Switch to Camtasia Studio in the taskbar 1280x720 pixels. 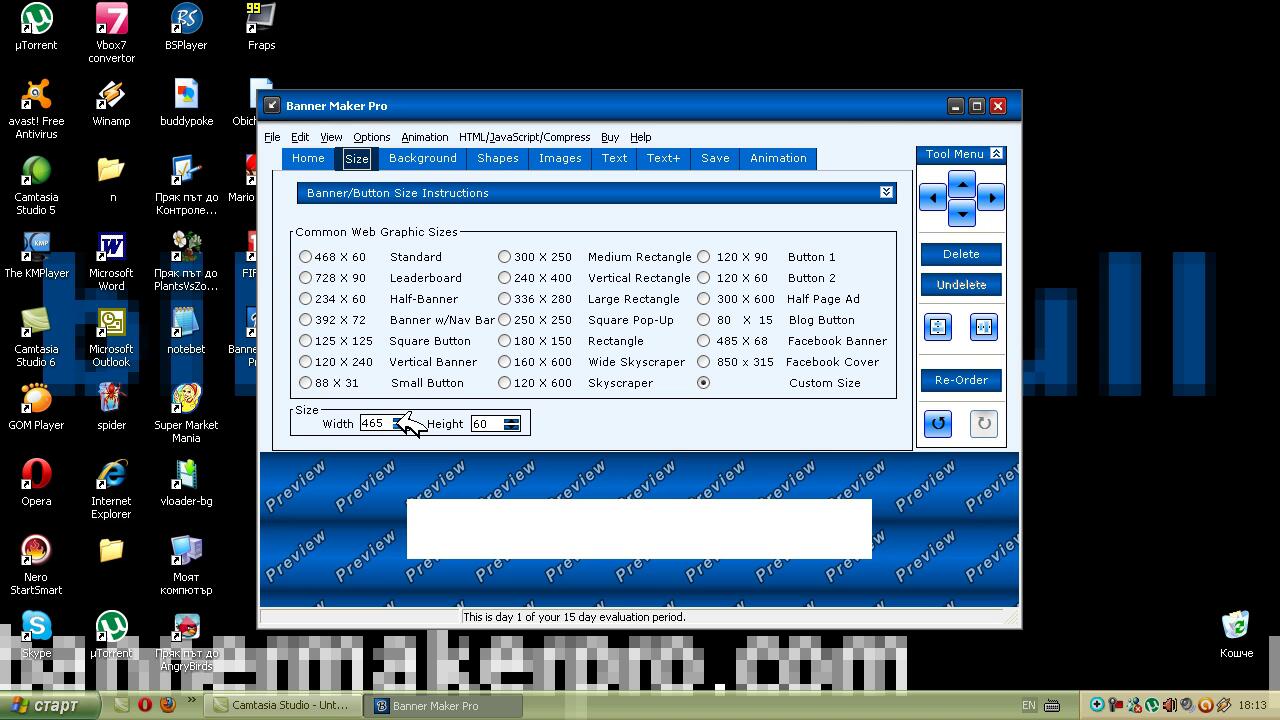(282, 705)
